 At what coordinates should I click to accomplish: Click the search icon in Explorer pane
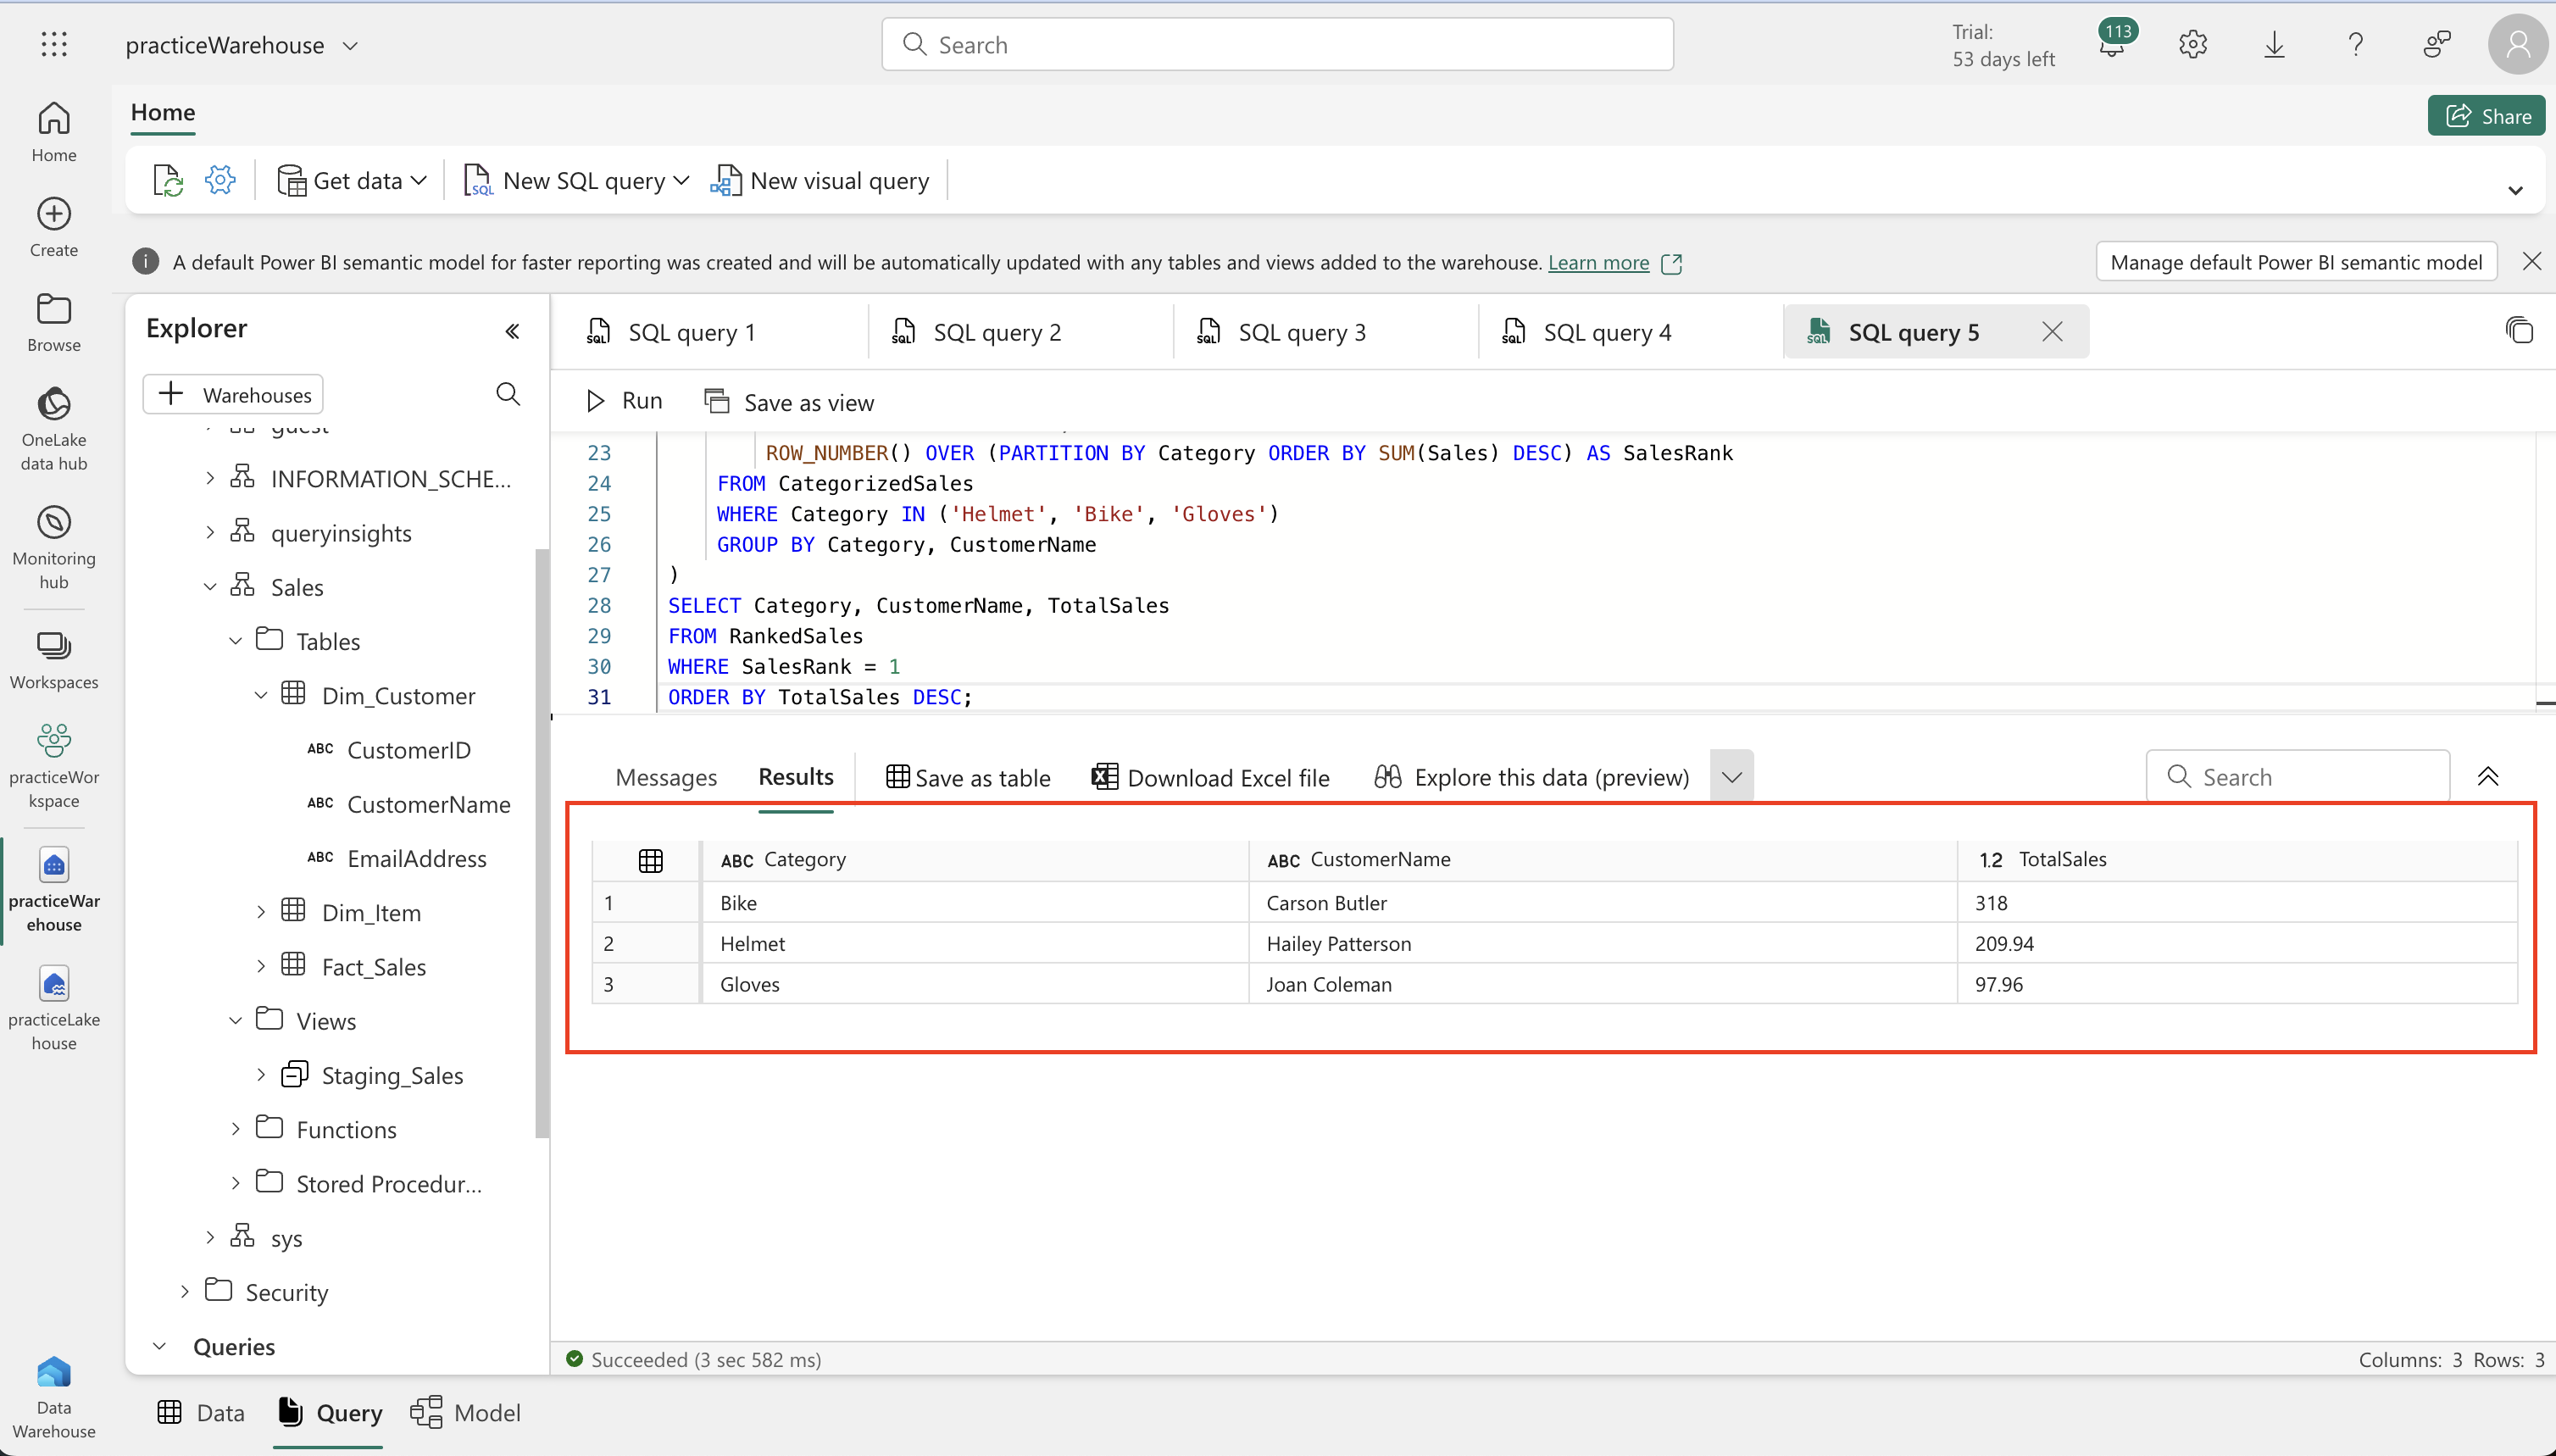(x=508, y=394)
